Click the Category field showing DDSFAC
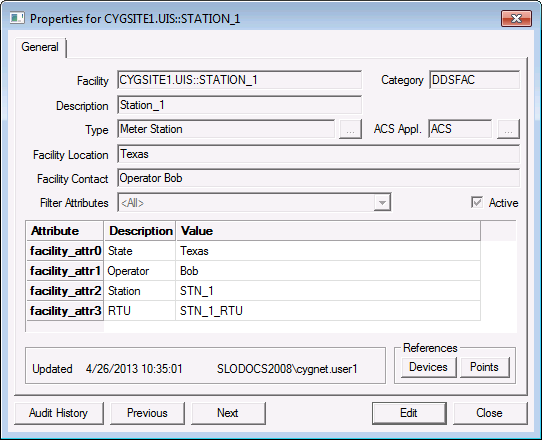The width and height of the screenshot is (542, 440). coord(474,80)
